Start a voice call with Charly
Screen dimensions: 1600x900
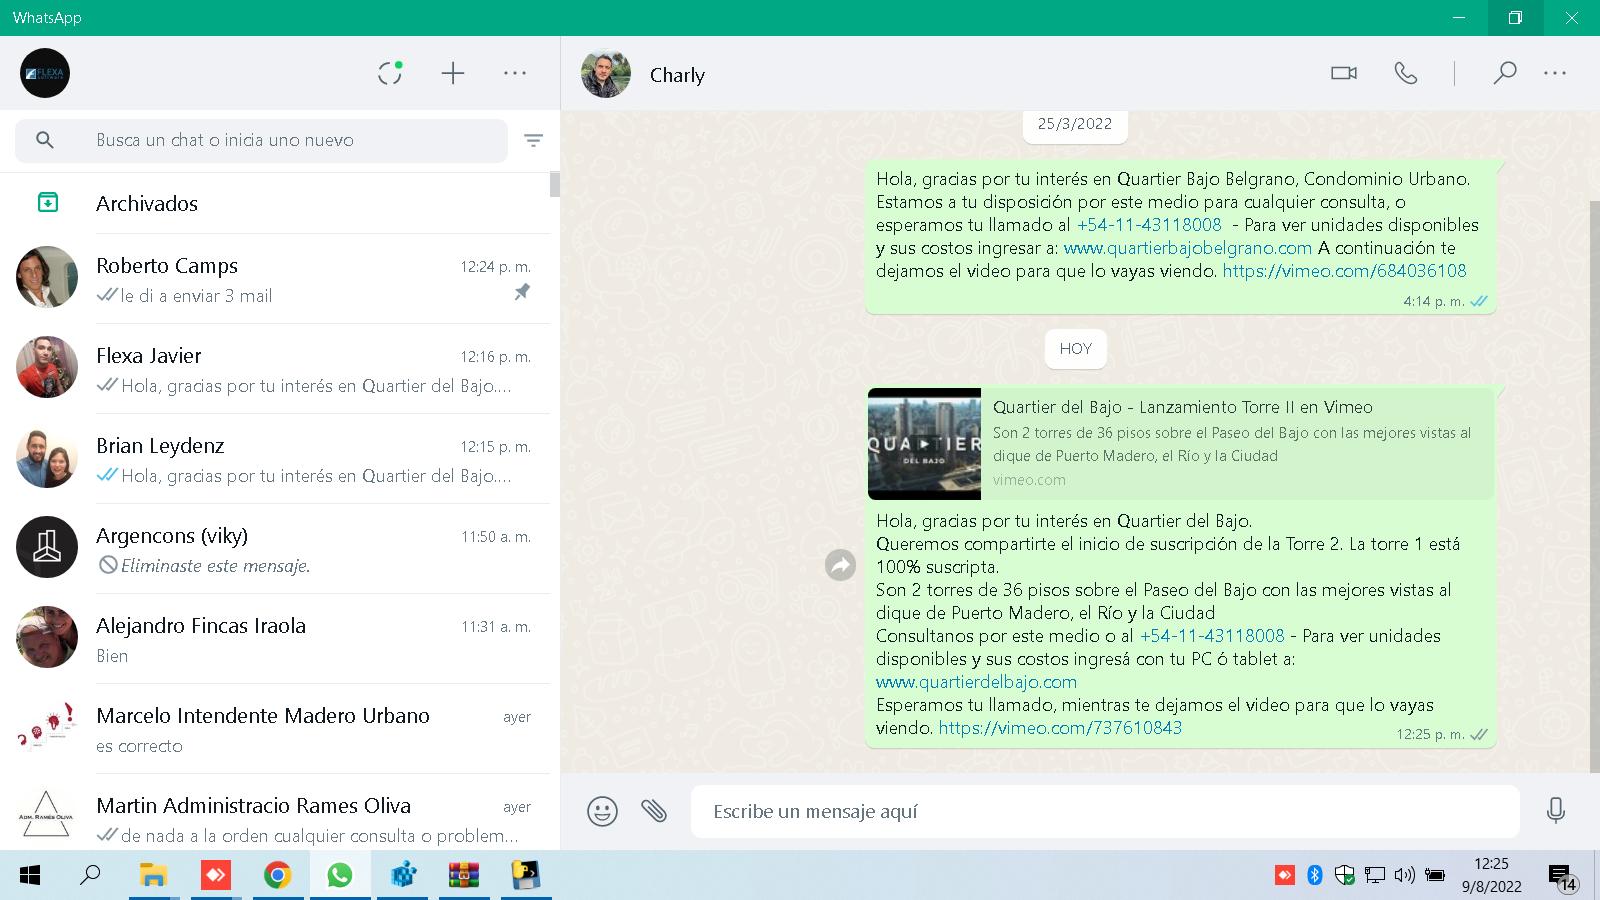point(1406,73)
